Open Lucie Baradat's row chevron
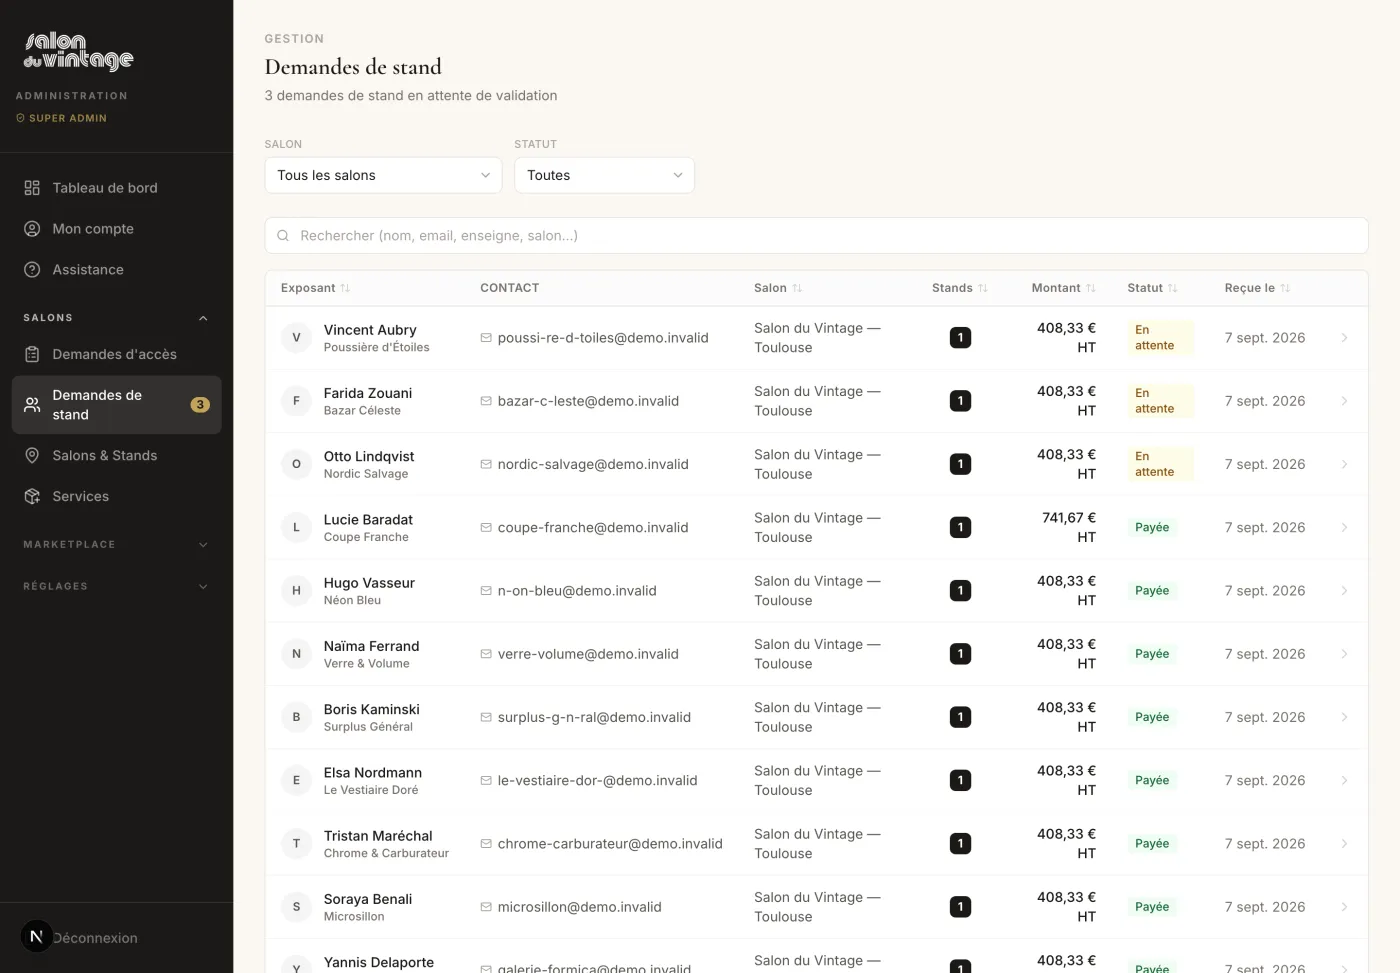 tap(1344, 527)
